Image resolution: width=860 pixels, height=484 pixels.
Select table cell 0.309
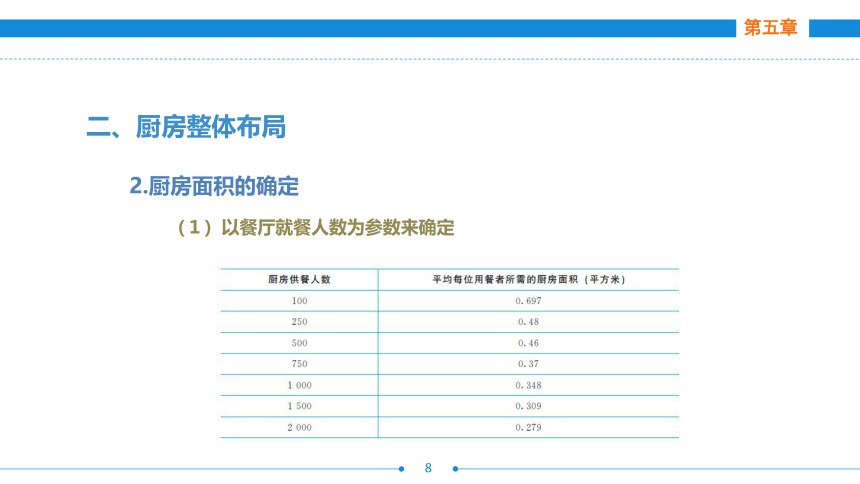coord(528,406)
